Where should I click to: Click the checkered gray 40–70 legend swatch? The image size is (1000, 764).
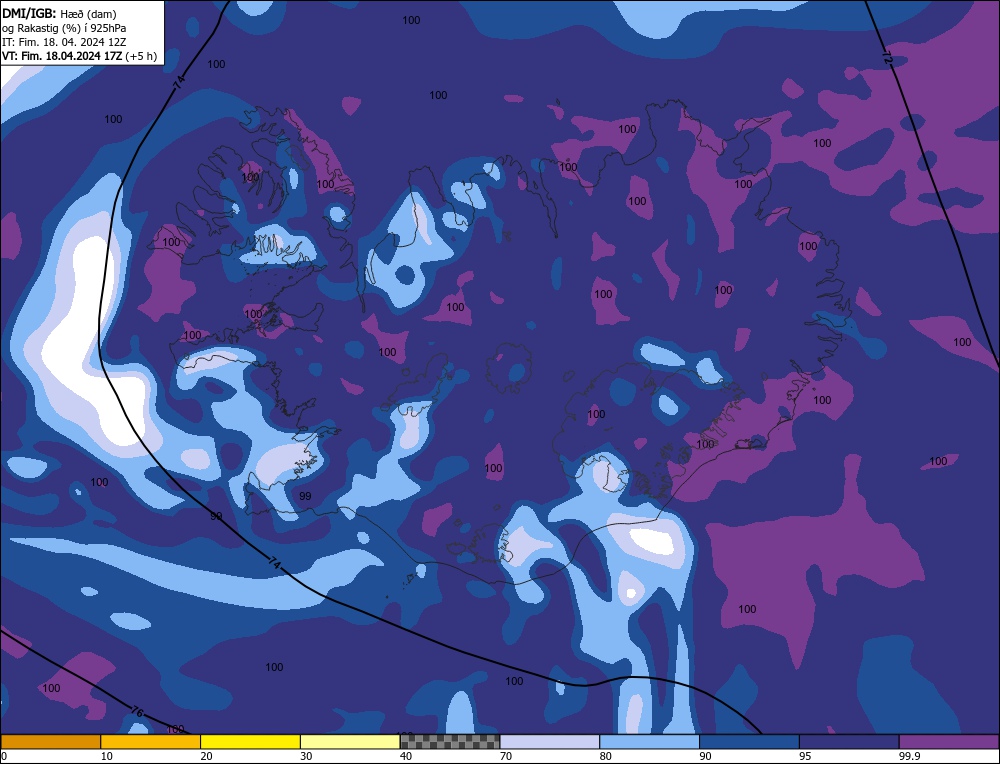click(x=450, y=741)
